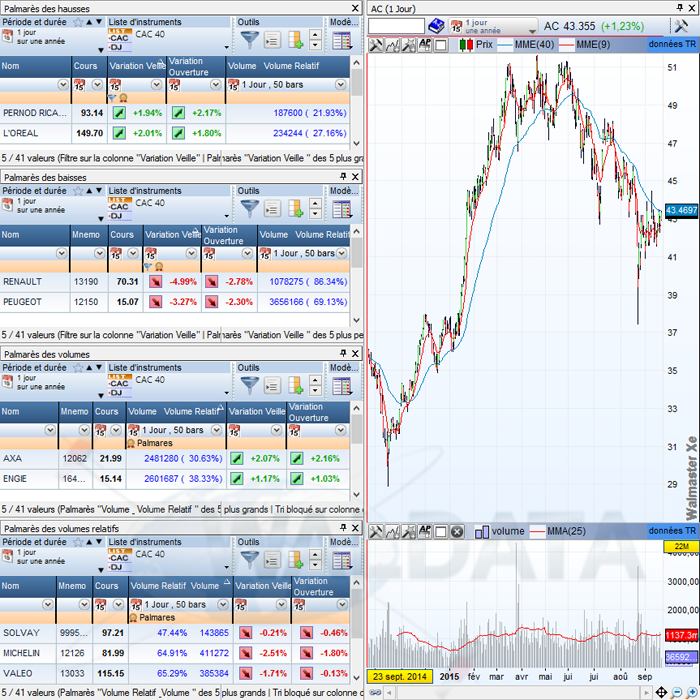Open Mnemo column dropdown in Palmarès des baisses
Screen dimensions: 700x700
pyautogui.click(x=100, y=254)
